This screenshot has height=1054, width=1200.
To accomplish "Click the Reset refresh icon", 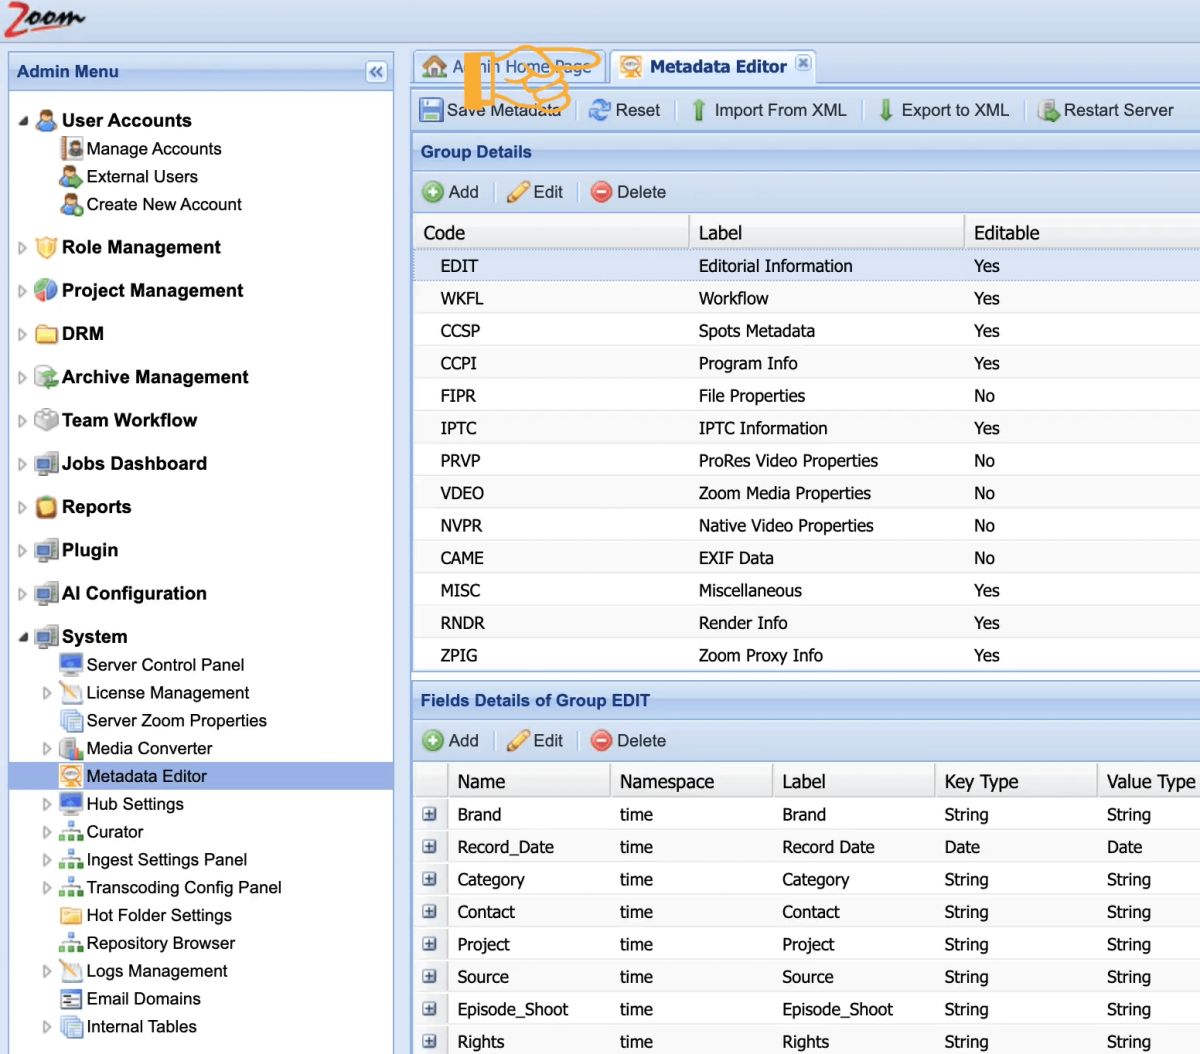I will pyautogui.click(x=600, y=110).
